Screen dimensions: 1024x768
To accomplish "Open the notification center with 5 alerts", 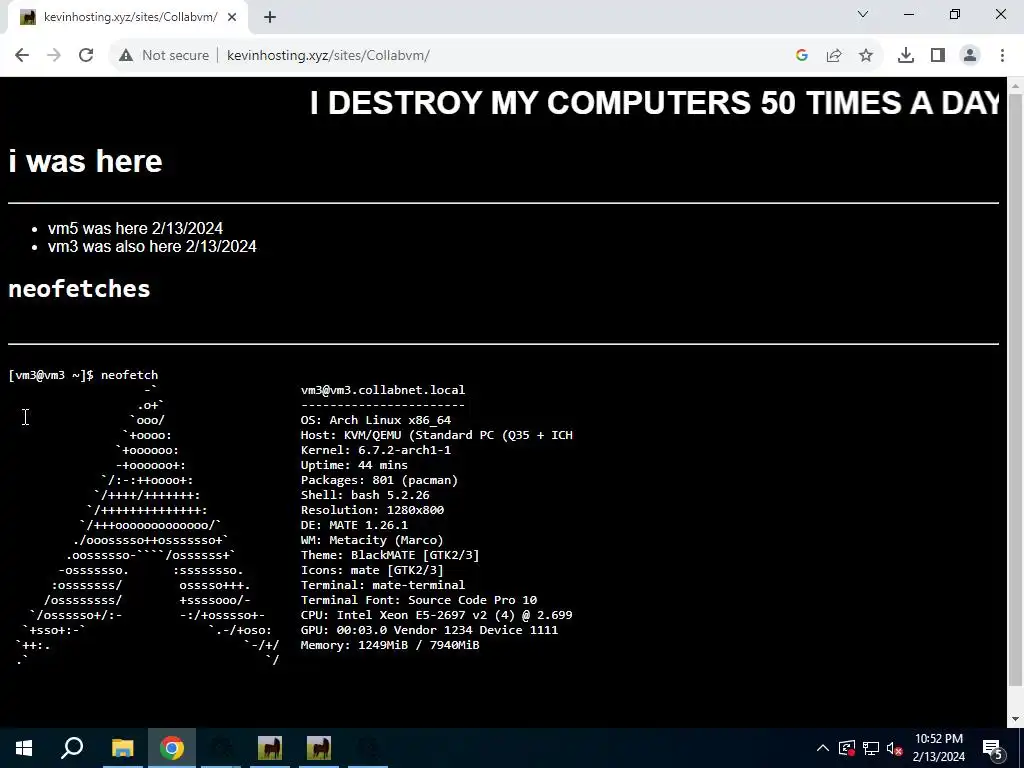I will [x=992, y=748].
